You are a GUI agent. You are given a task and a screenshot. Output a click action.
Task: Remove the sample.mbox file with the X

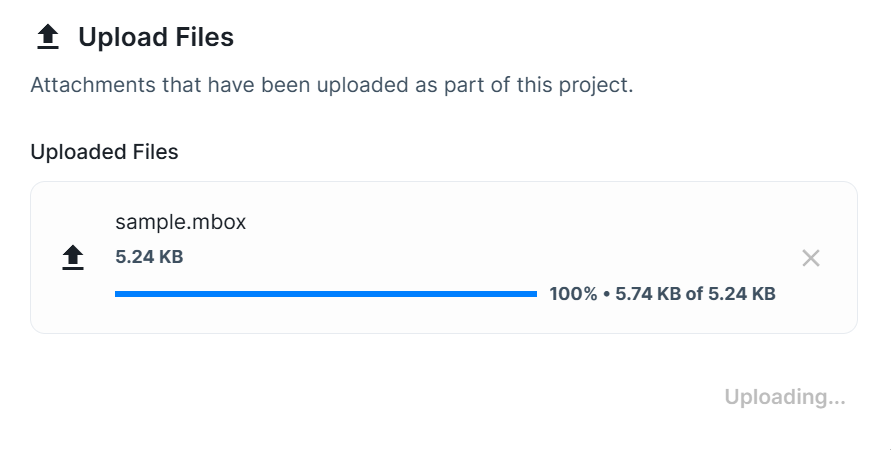[x=811, y=258]
